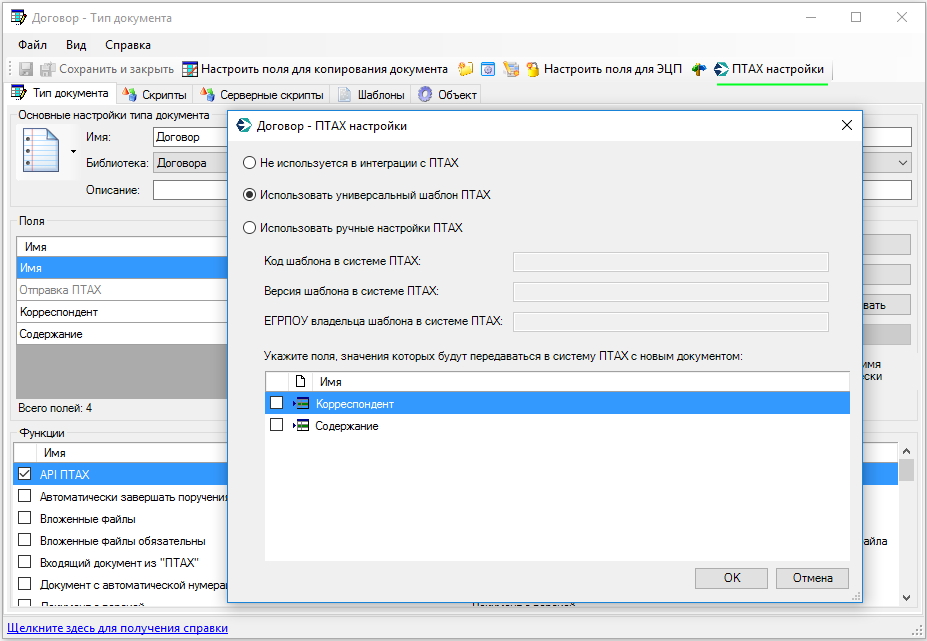Viewport: 927px width, 641px height.
Task: Go to the Шаблоны tab
Action: click(371, 95)
